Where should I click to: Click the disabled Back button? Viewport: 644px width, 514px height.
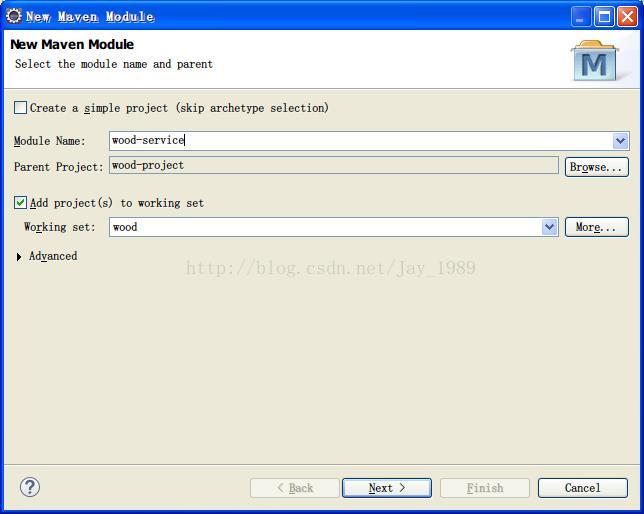coord(295,488)
